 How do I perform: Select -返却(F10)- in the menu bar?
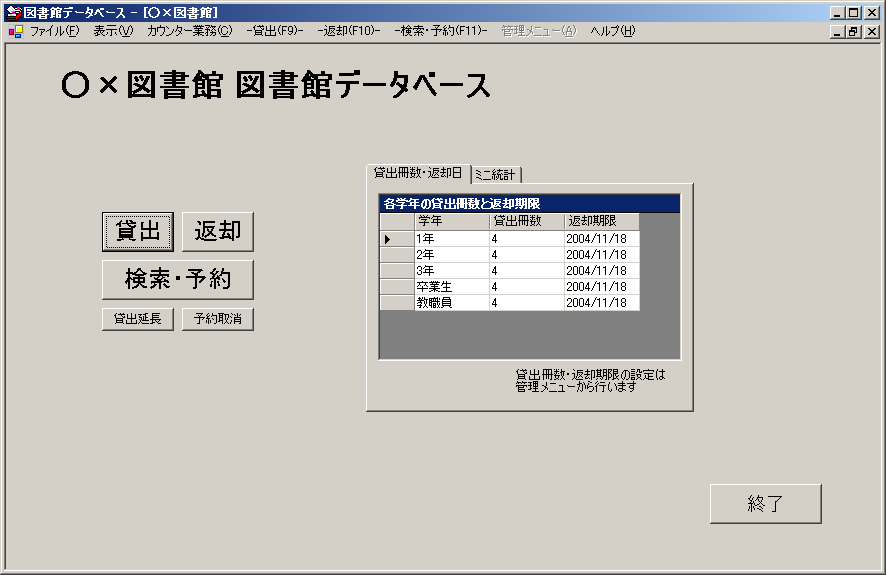click(349, 31)
